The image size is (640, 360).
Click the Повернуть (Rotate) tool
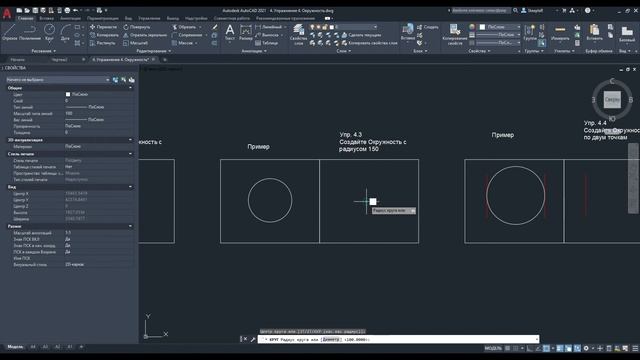point(137,27)
